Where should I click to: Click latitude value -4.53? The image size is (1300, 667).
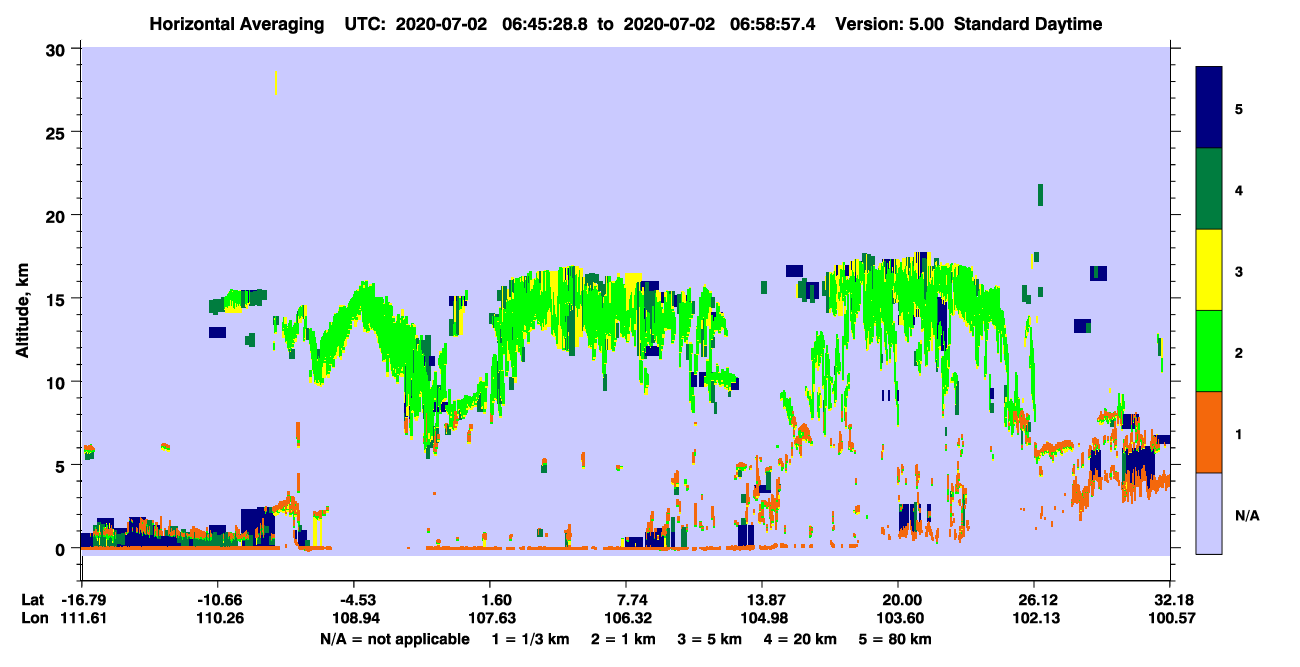click(x=354, y=600)
